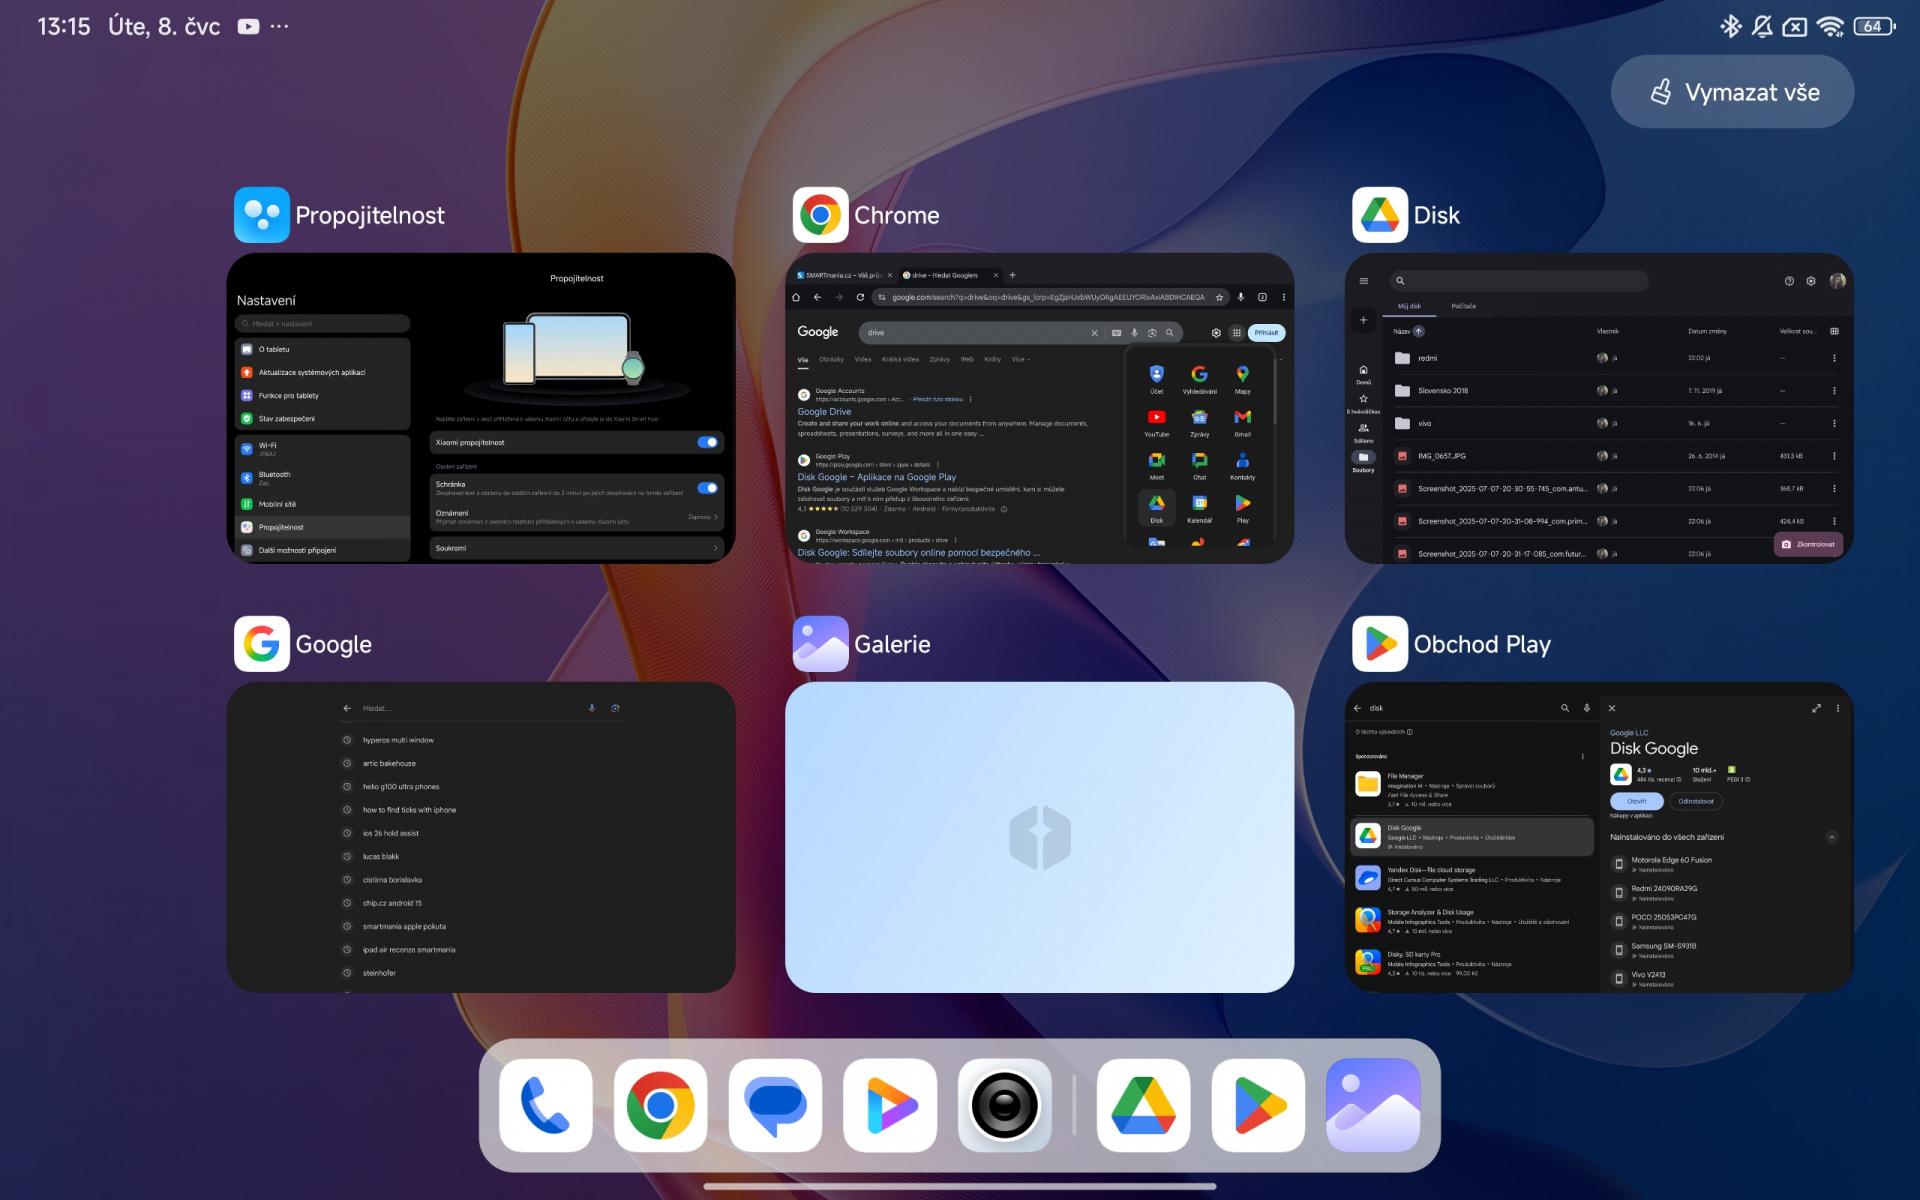Select Videa tab in Google results
Image resolution: width=1920 pixels, height=1200 pixels.
pyautogui.click(x=862, y=359)
